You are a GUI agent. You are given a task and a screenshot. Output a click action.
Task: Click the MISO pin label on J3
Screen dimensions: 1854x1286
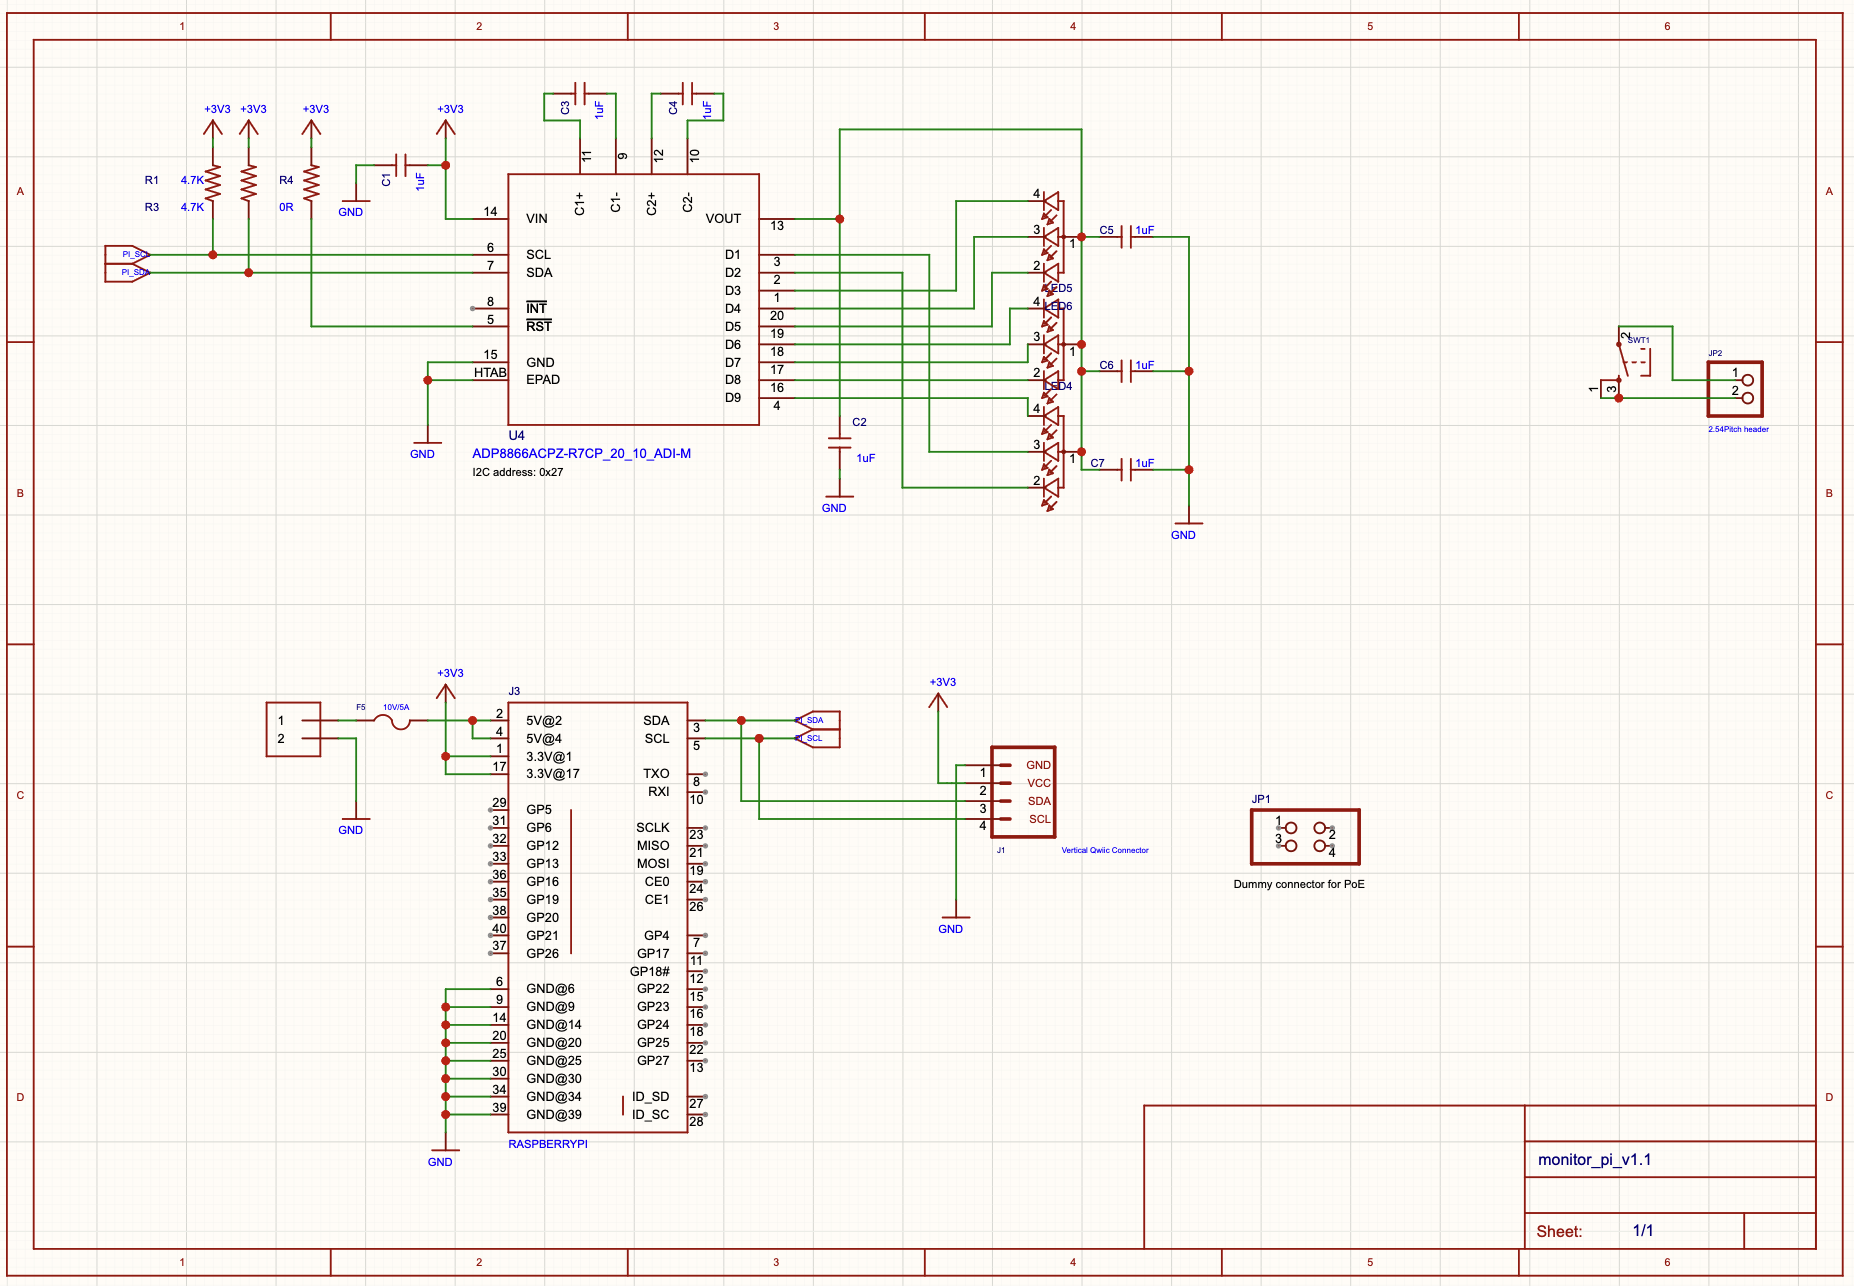653,846
